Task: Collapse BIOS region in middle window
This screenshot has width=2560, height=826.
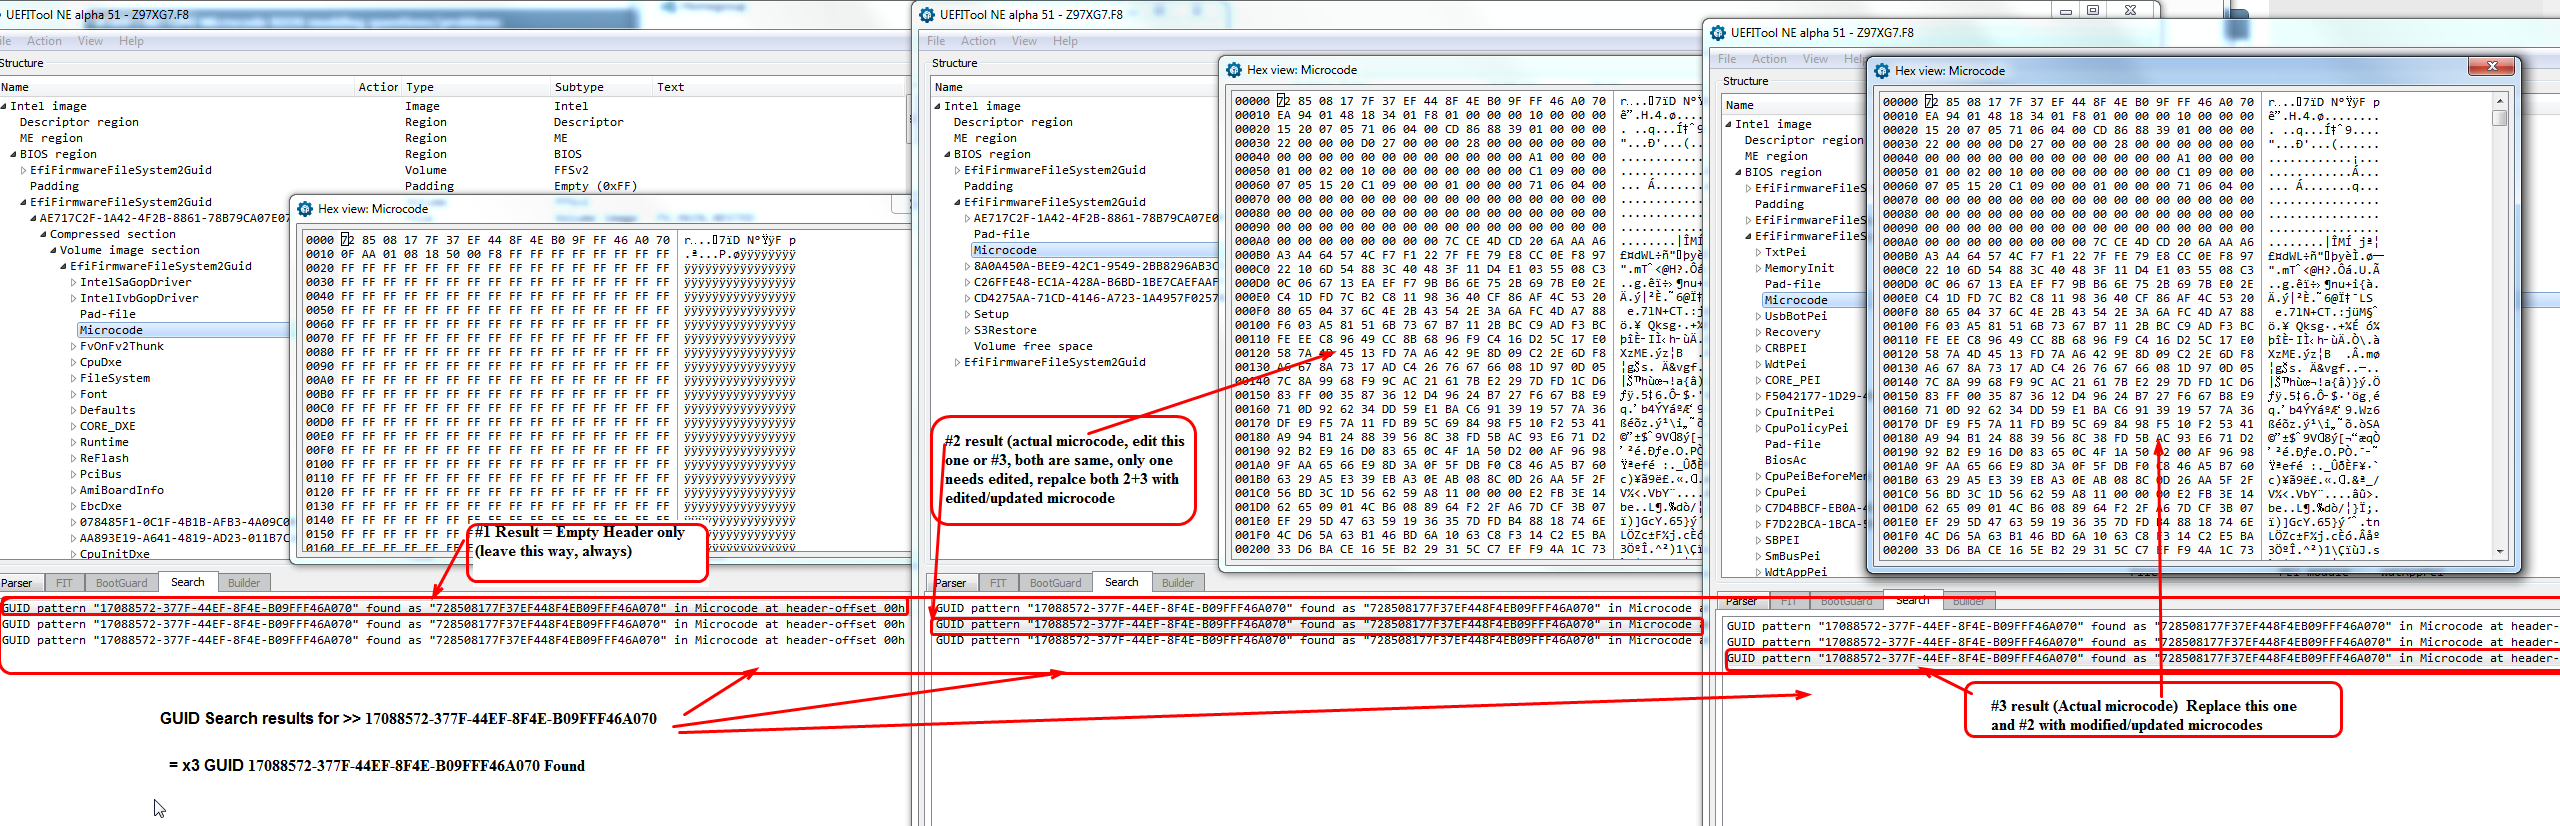Action: [x=948, y=154]
